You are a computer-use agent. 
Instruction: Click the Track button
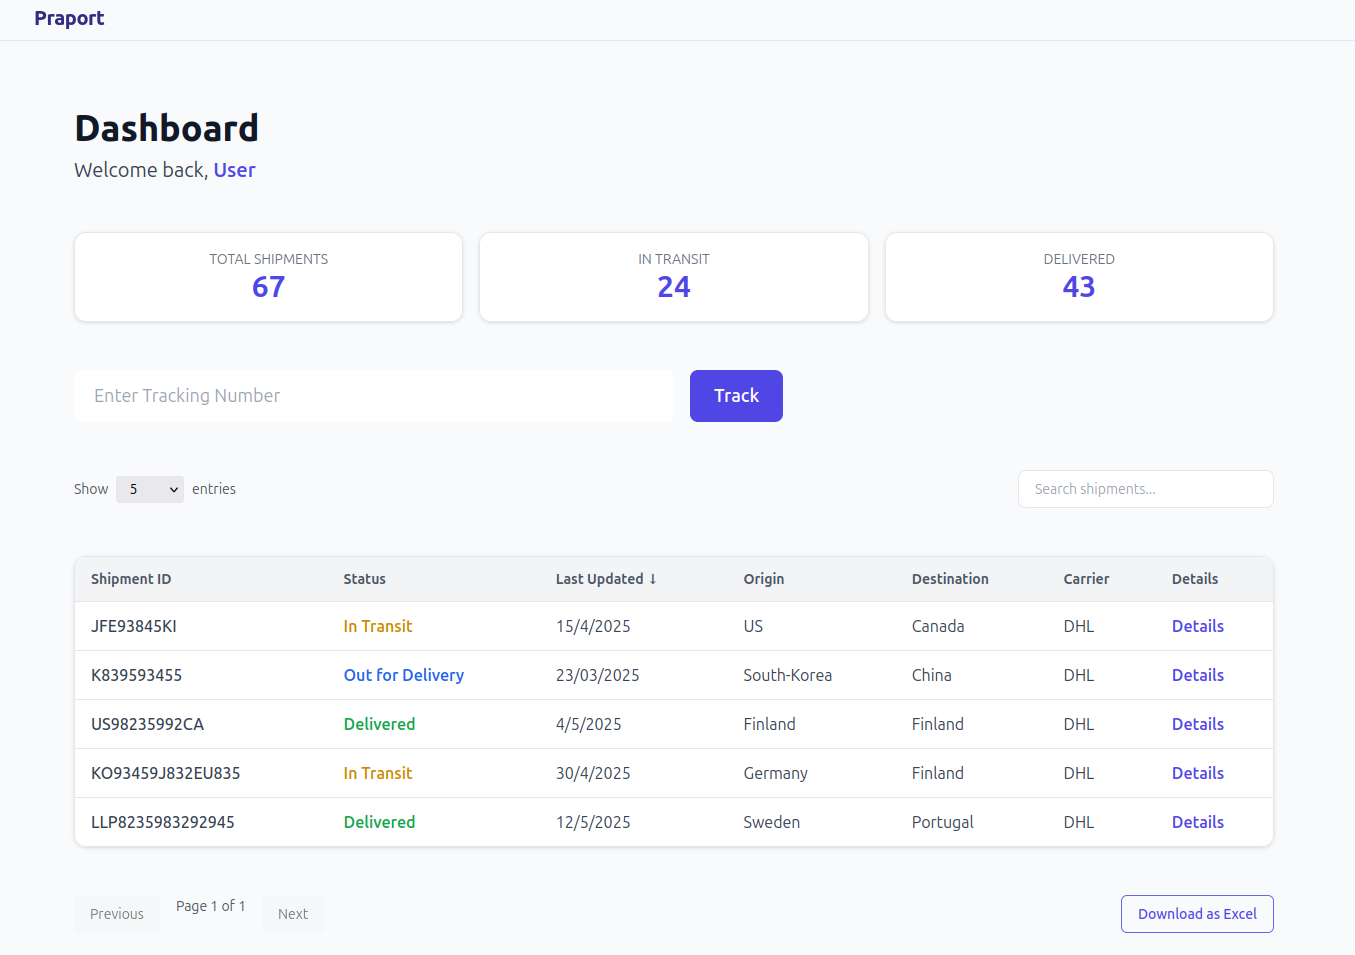point(736,395)
